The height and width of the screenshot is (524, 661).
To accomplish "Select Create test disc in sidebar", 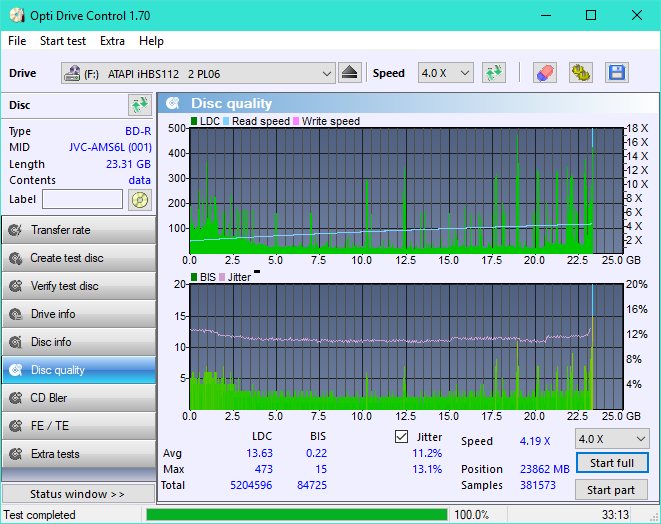I will click(x=79, y=258).
